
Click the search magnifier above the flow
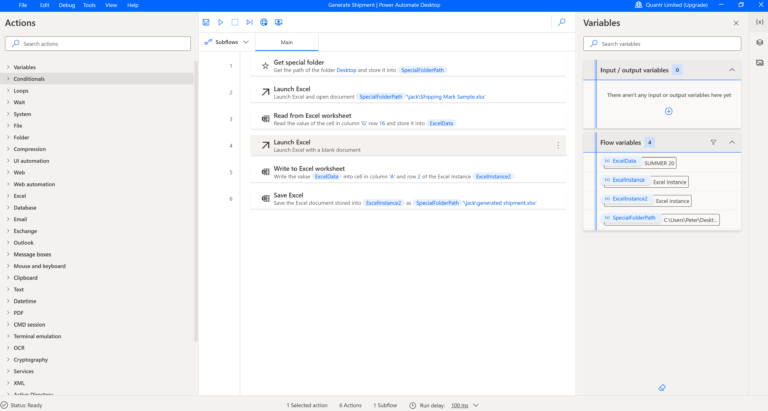coord(562,22)
